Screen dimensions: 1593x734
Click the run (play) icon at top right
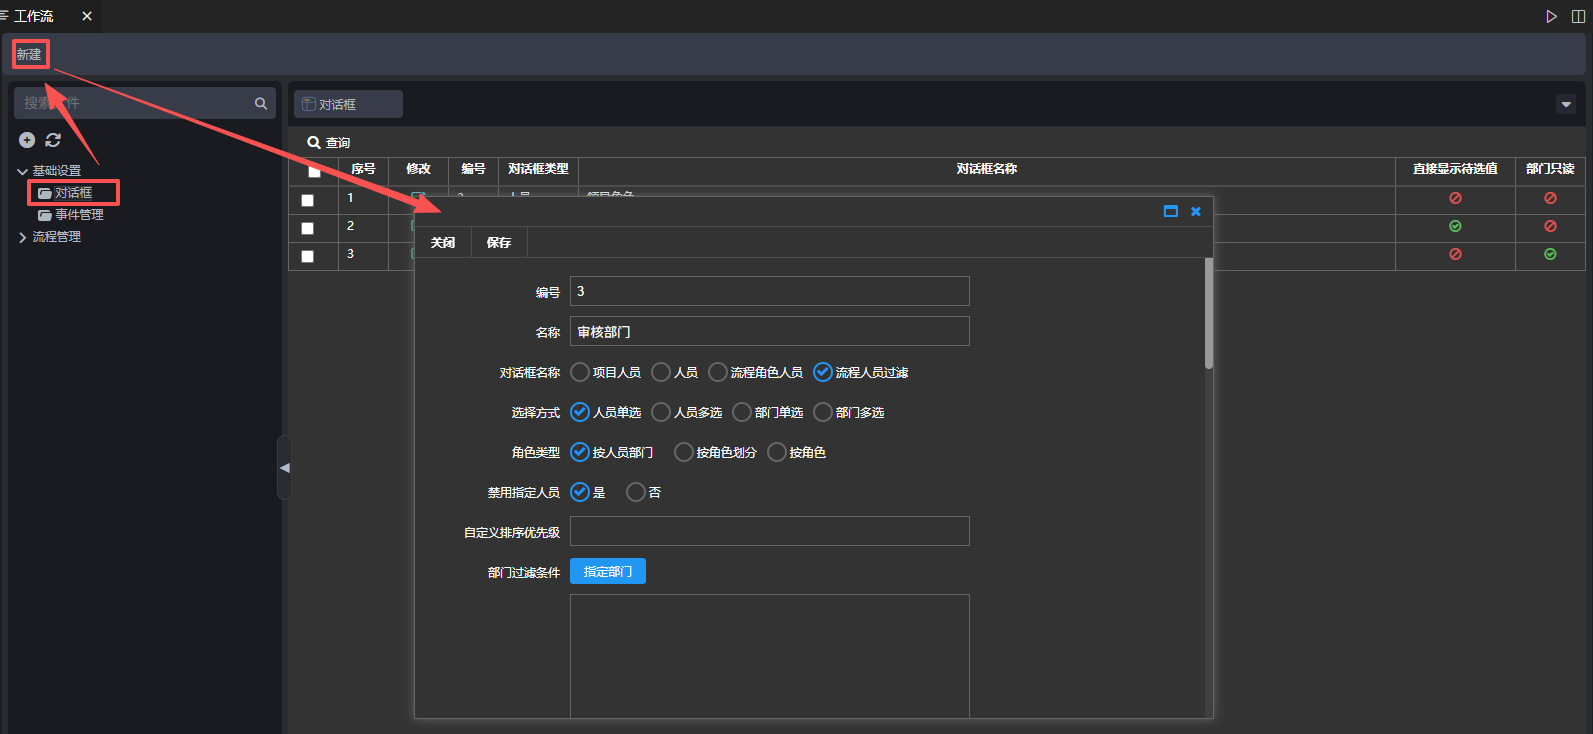click(1551, 16)
